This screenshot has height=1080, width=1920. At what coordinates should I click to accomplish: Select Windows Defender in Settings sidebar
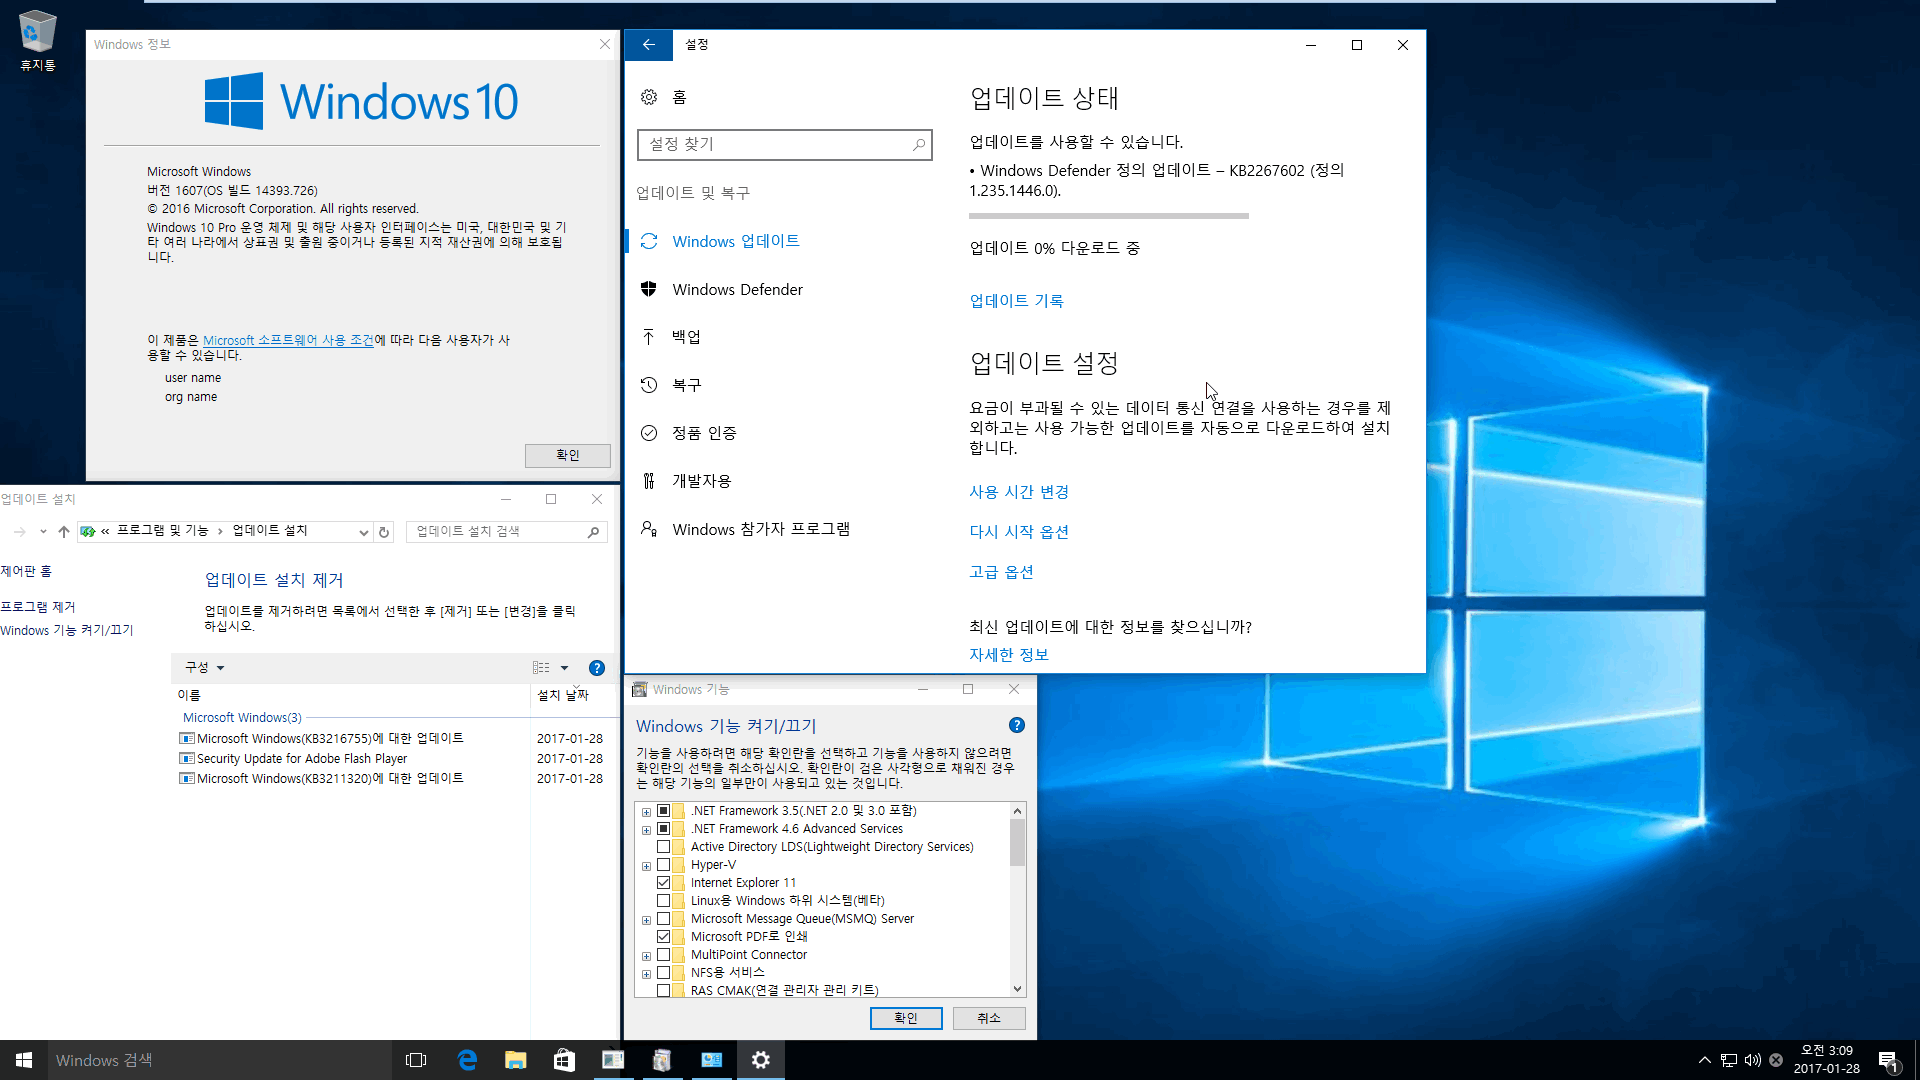[x=737, y=289]
